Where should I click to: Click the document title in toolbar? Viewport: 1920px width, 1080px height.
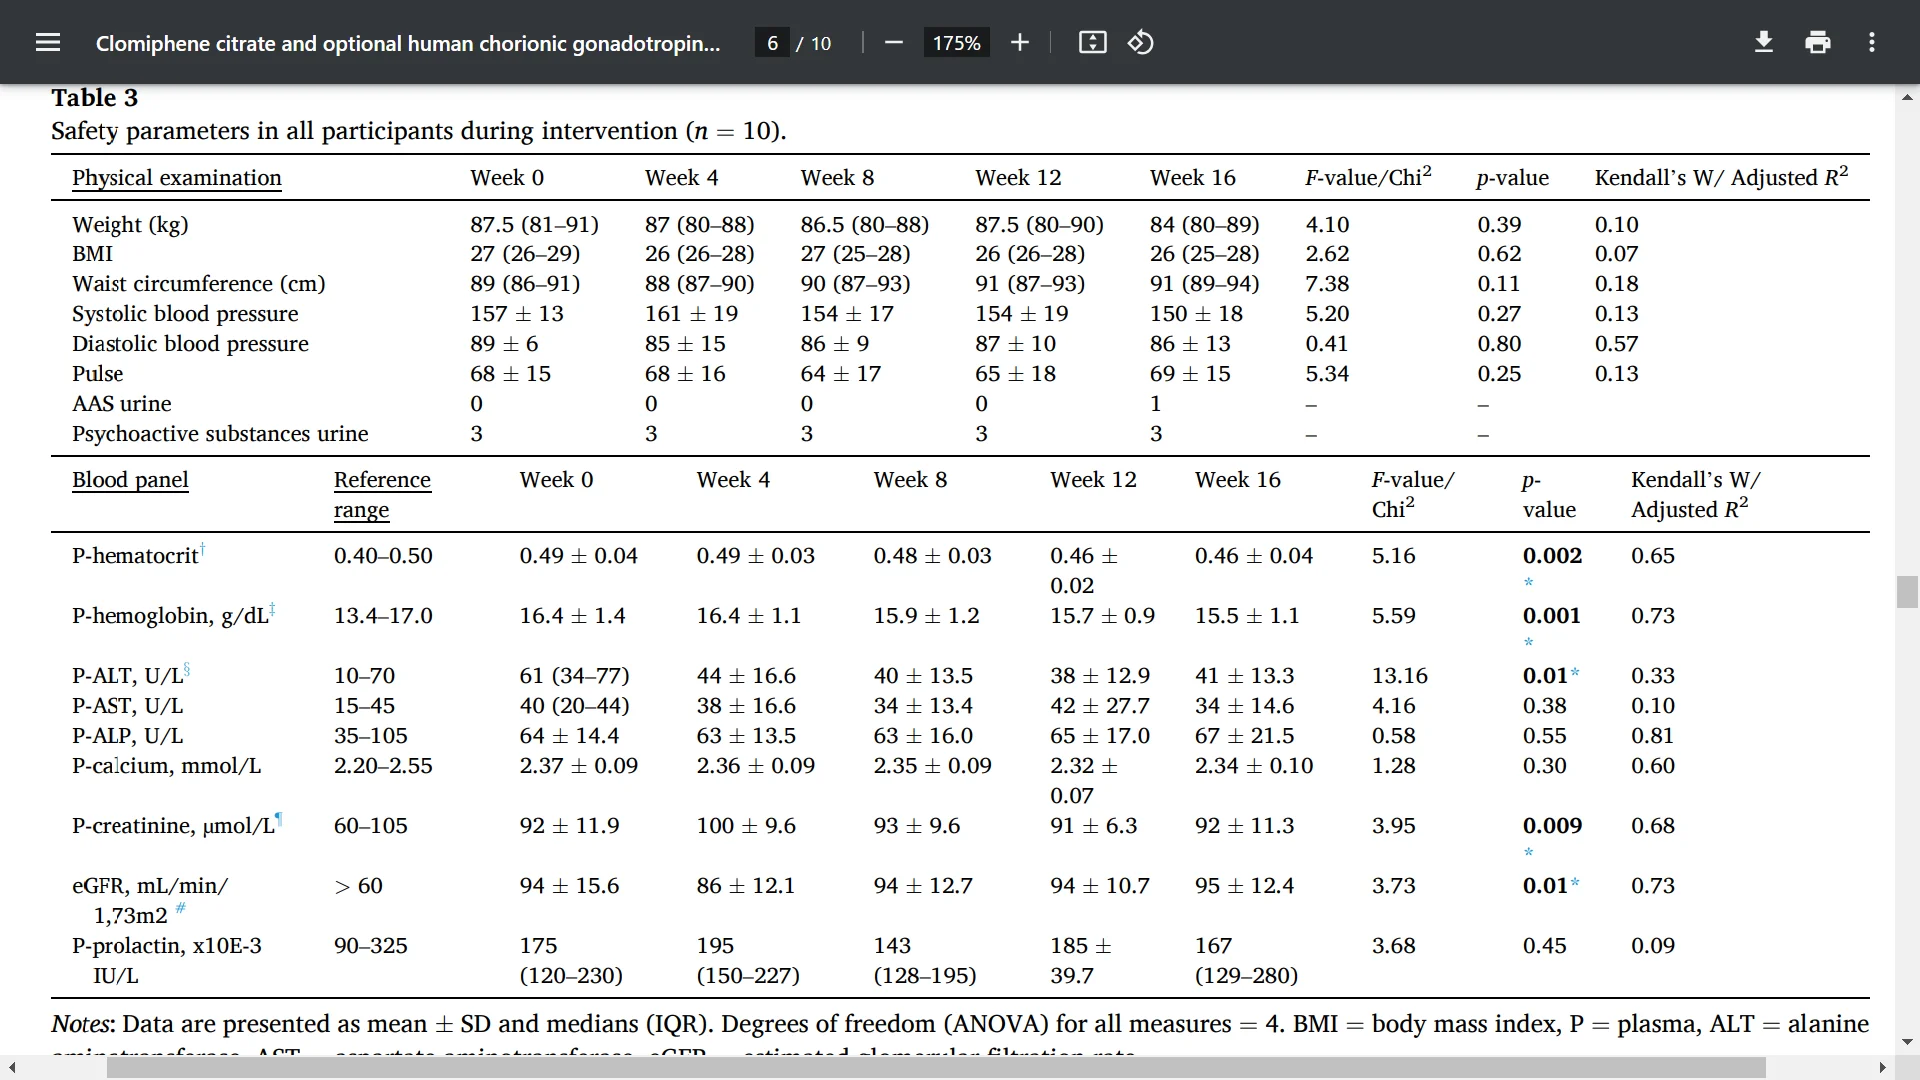(408, 43)
